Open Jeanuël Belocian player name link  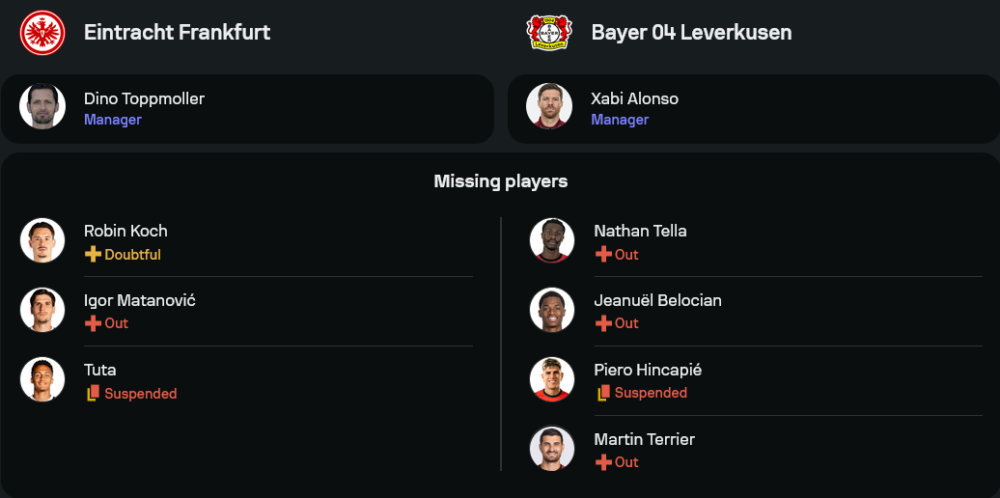point(658,300)
